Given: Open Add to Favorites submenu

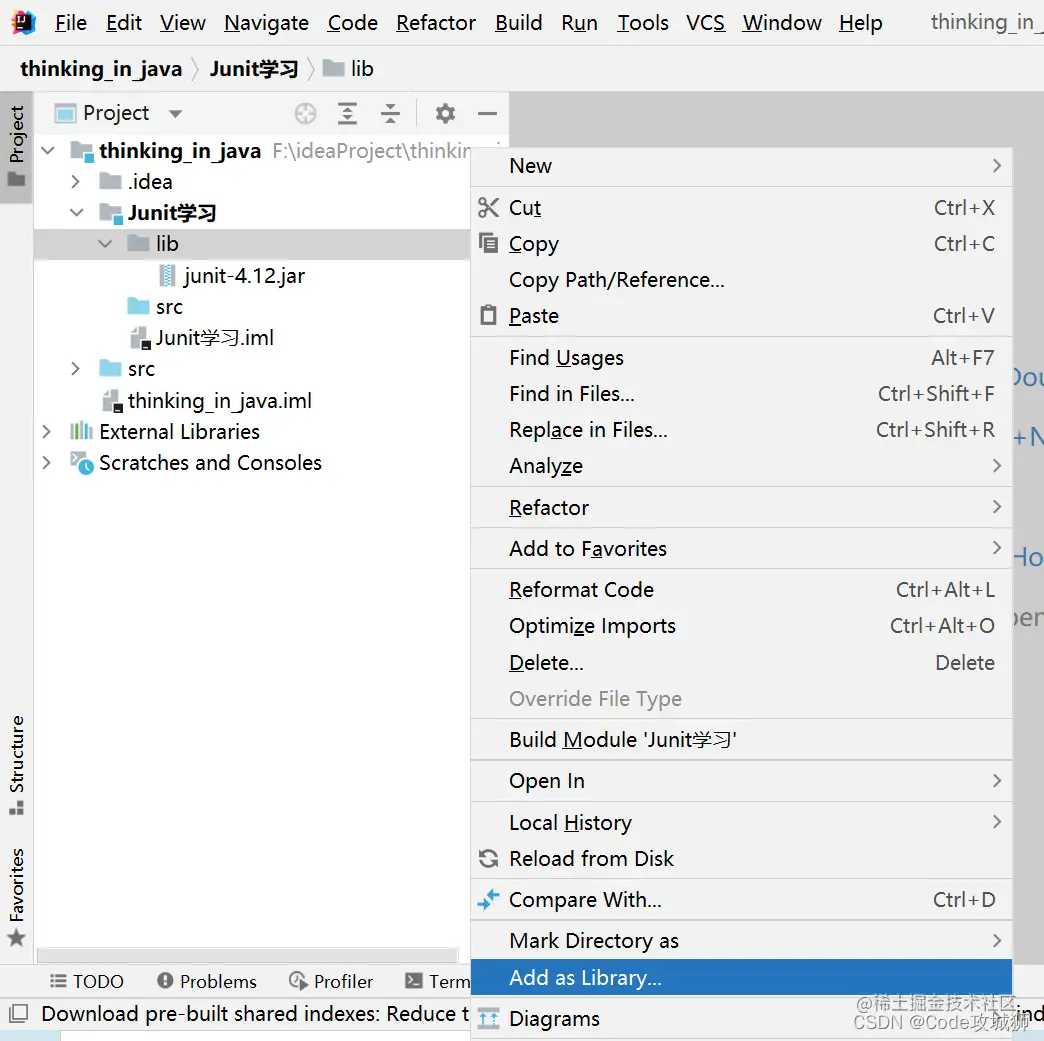Looking at the screenshot, I should 741,548.
